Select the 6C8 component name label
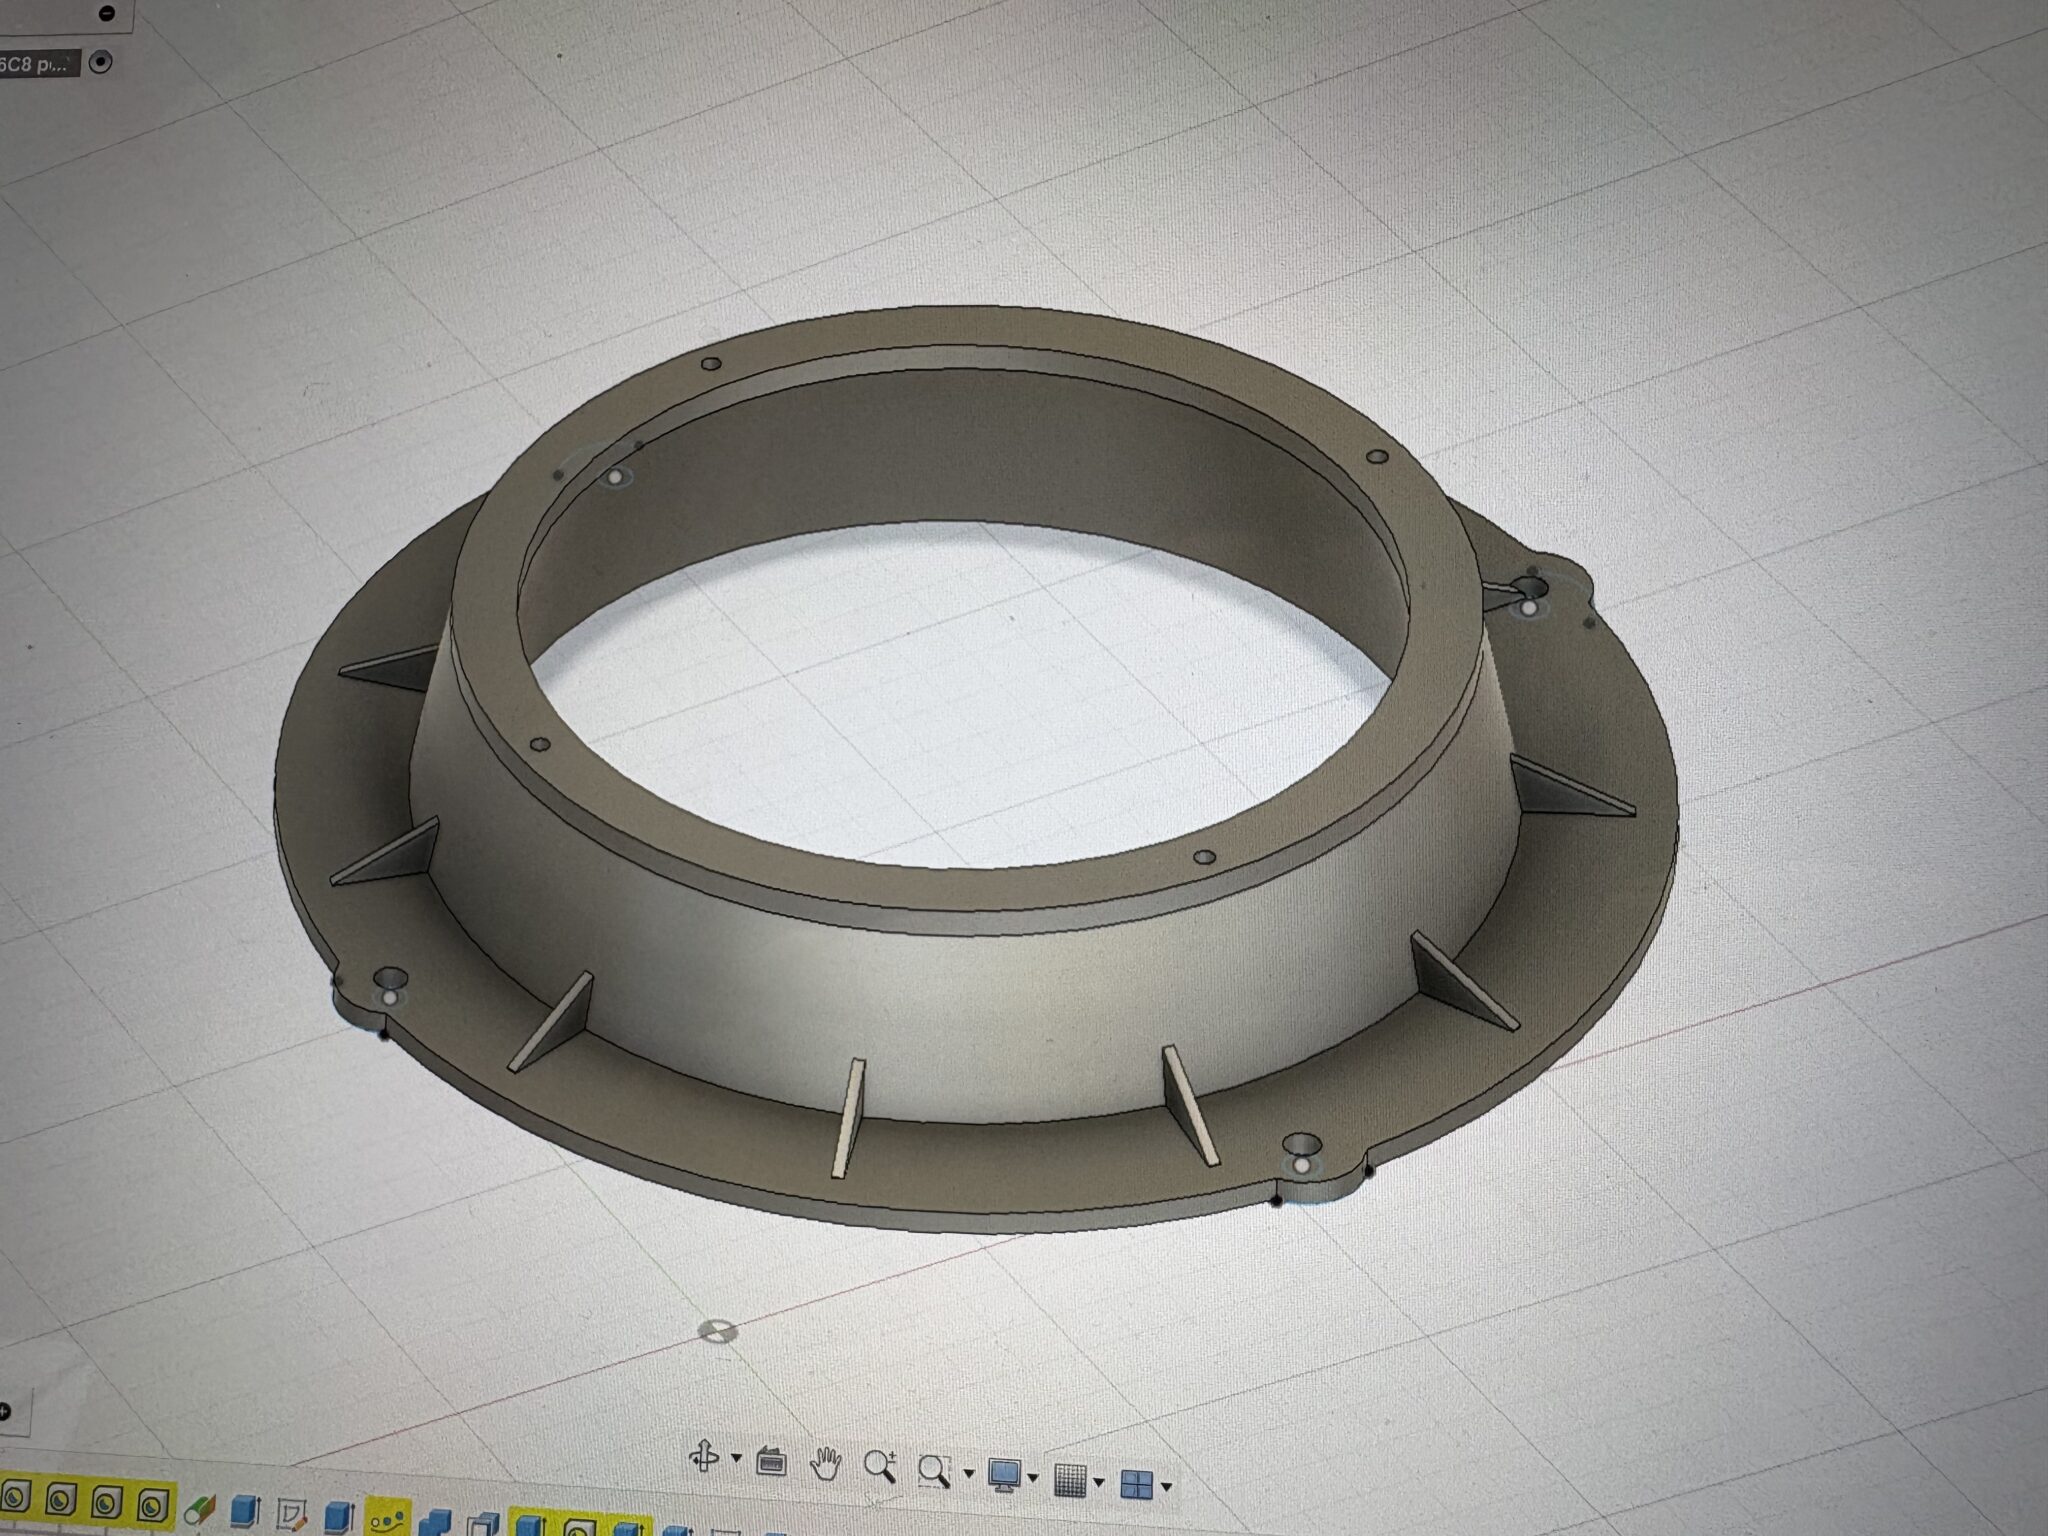The height and width of the screenshot is (1536, 2048). [36, 65]
